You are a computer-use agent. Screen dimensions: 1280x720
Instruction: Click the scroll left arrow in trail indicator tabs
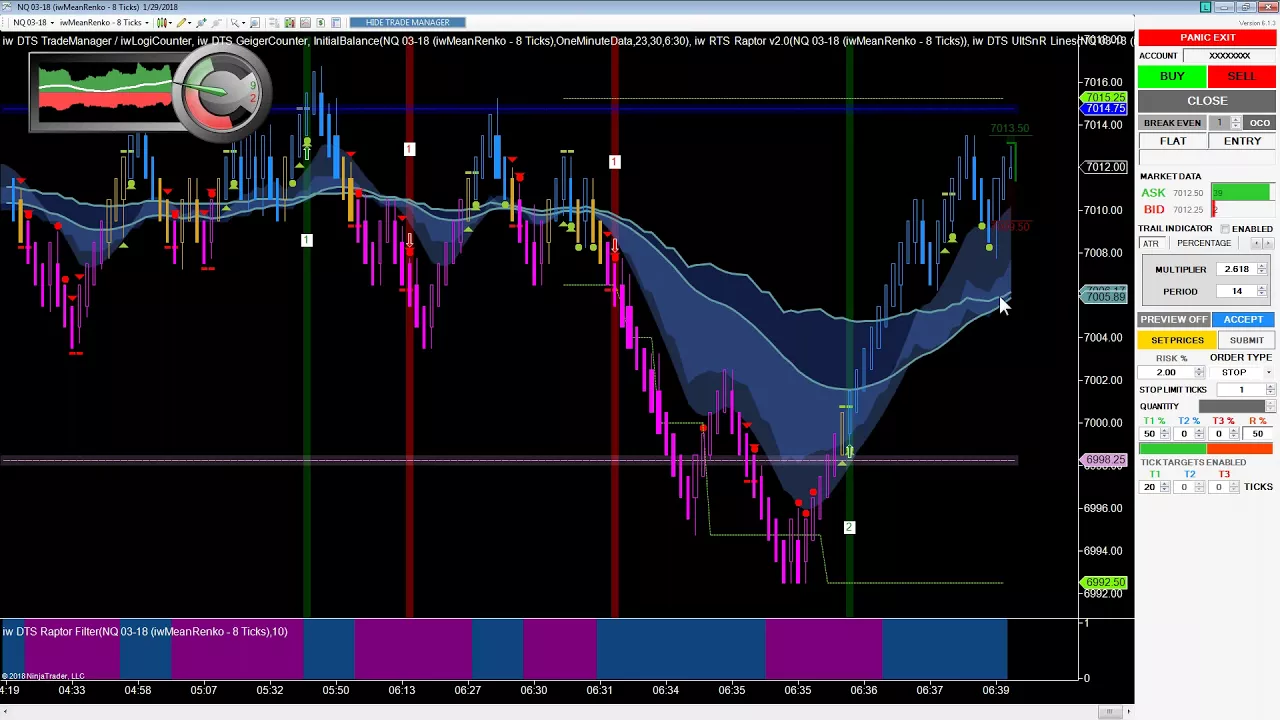tap(1256, 243)
